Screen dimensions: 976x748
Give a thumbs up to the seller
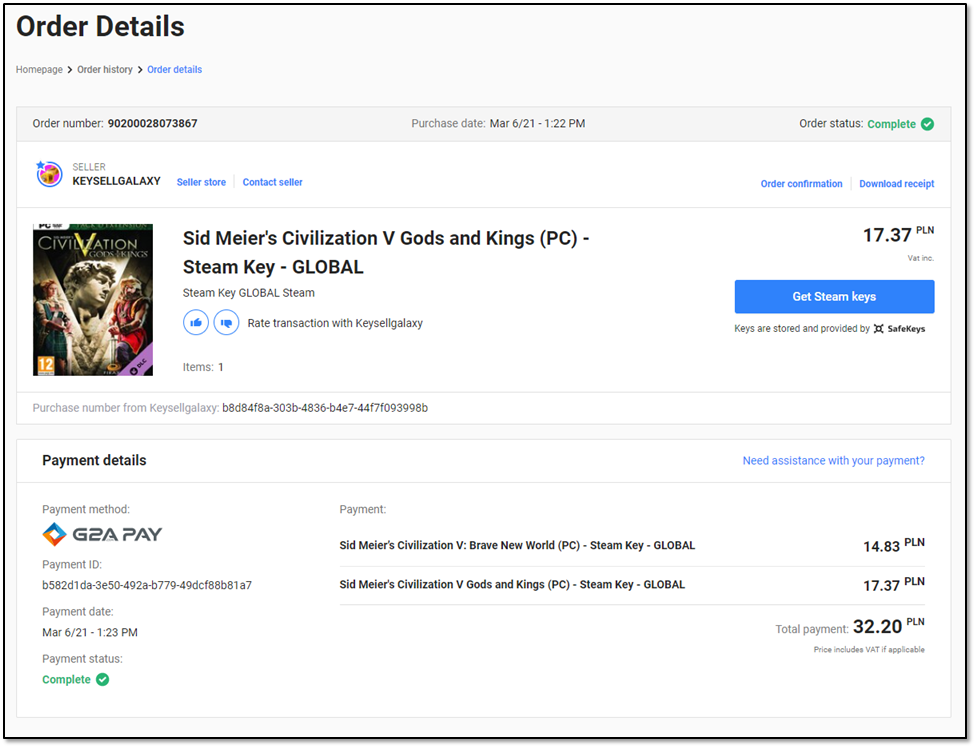196,322
